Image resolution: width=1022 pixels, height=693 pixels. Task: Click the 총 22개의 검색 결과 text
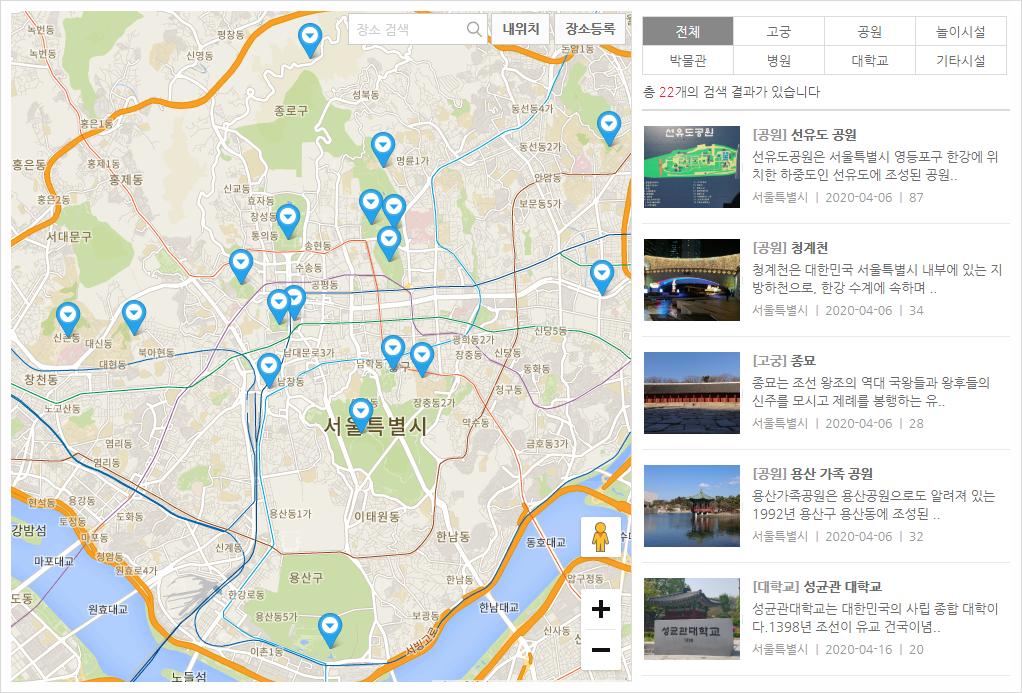[731, 92]
